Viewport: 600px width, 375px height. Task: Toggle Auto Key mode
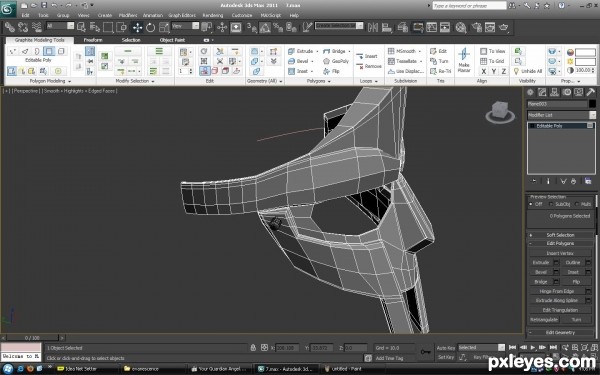point(446,348)
